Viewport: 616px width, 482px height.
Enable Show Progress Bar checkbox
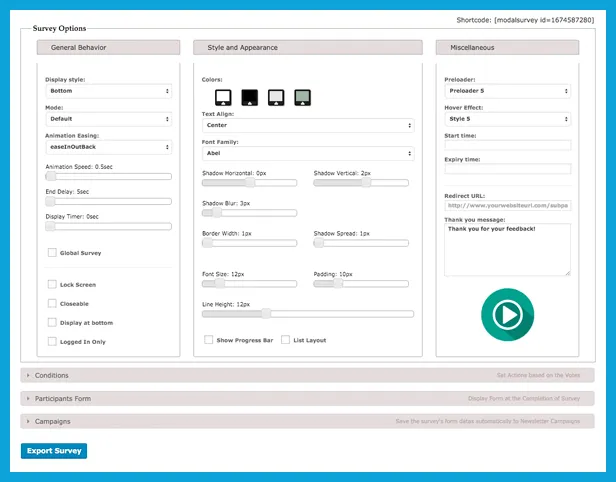click(x=209, y=340)
